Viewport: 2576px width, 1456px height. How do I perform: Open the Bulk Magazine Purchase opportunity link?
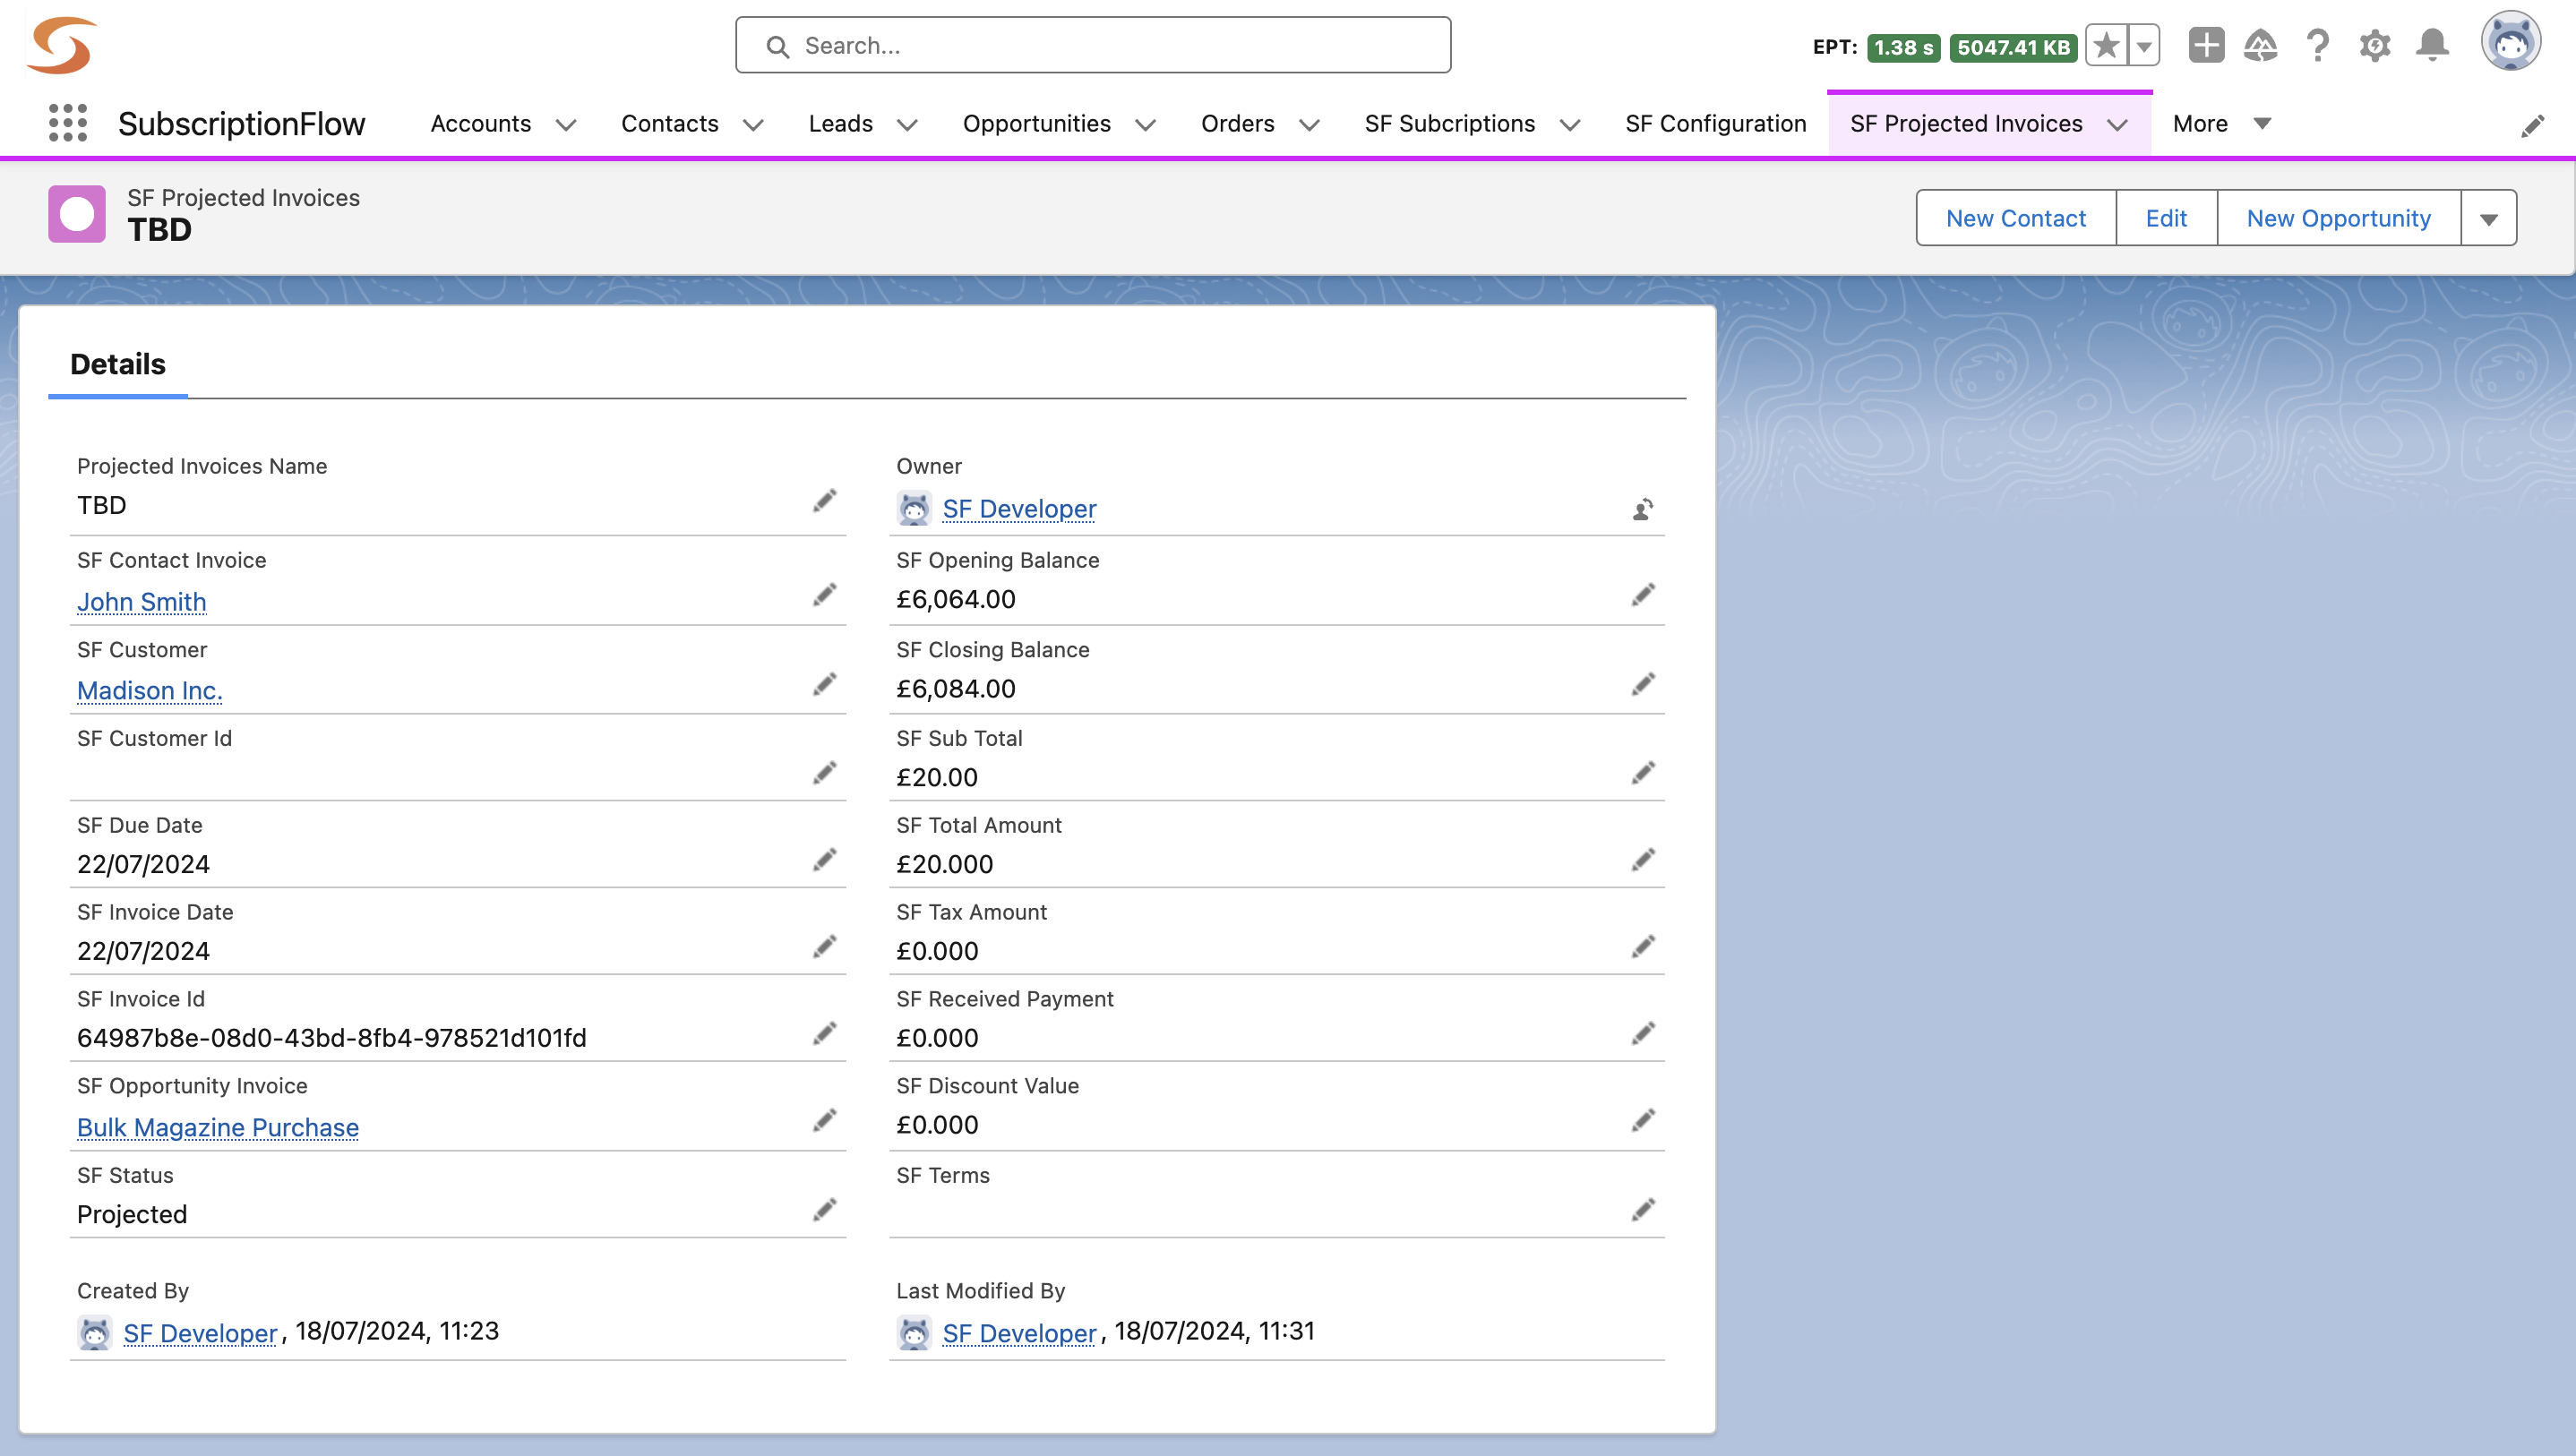pyautogui.click(x=218, y=1128)
